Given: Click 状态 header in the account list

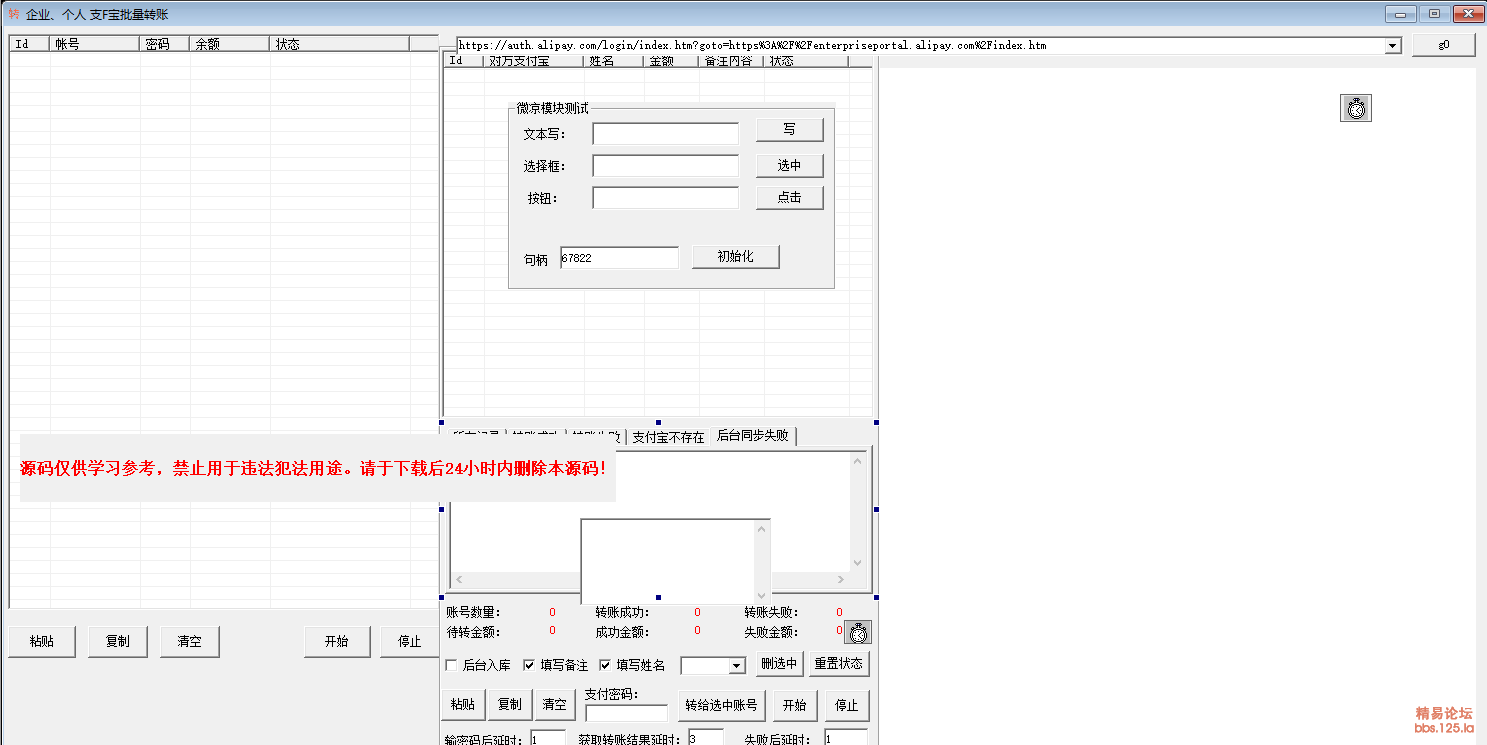Looking at the screenshot, I should [340, 44].
